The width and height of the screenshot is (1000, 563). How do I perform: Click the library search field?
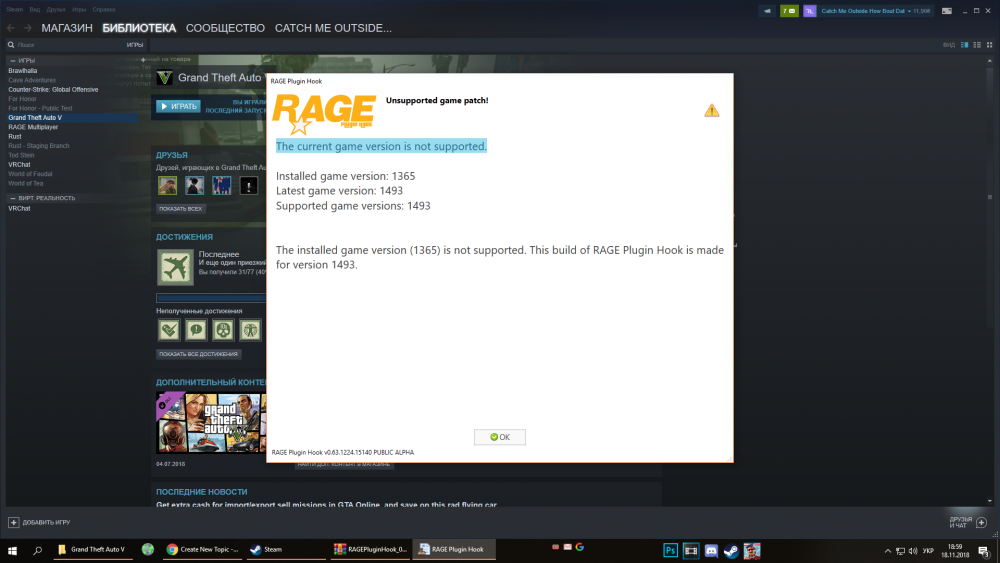click(70, 45)
